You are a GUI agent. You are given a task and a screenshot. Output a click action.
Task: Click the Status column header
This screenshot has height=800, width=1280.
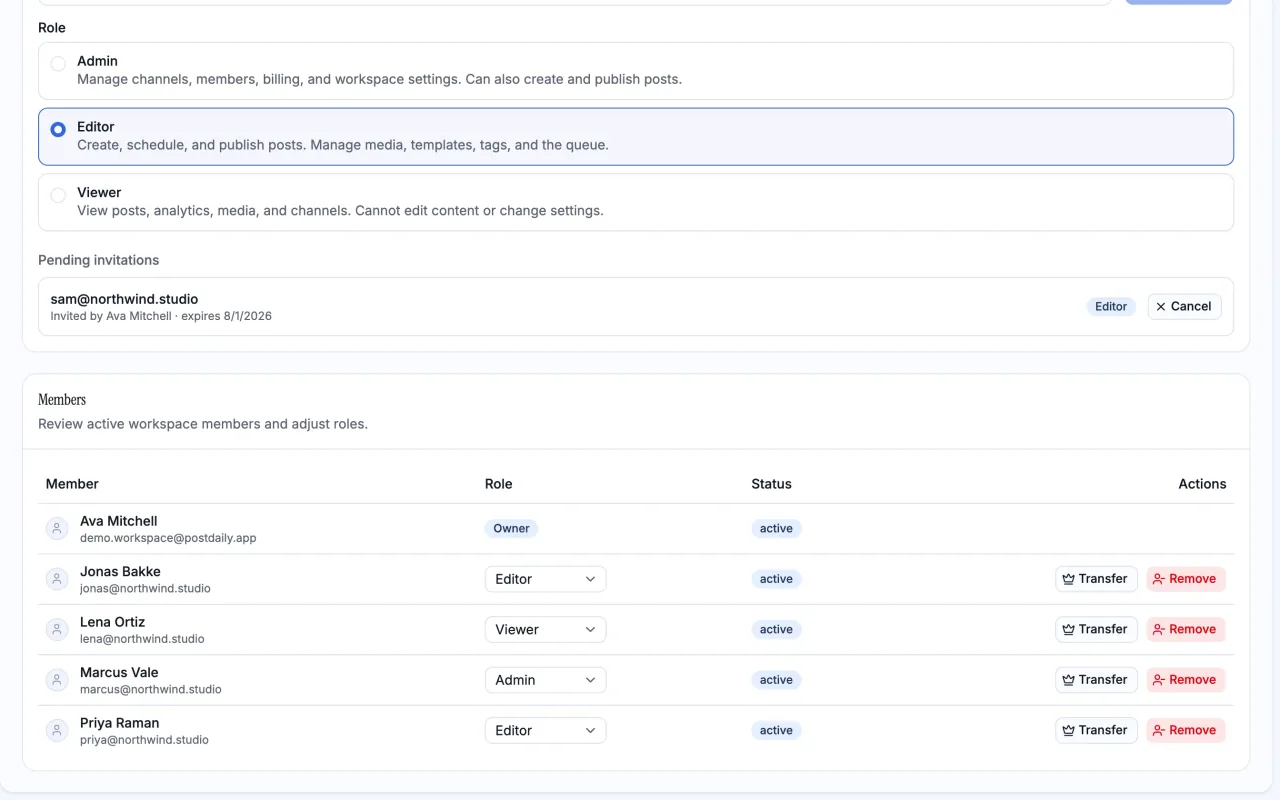click(771, 484)
